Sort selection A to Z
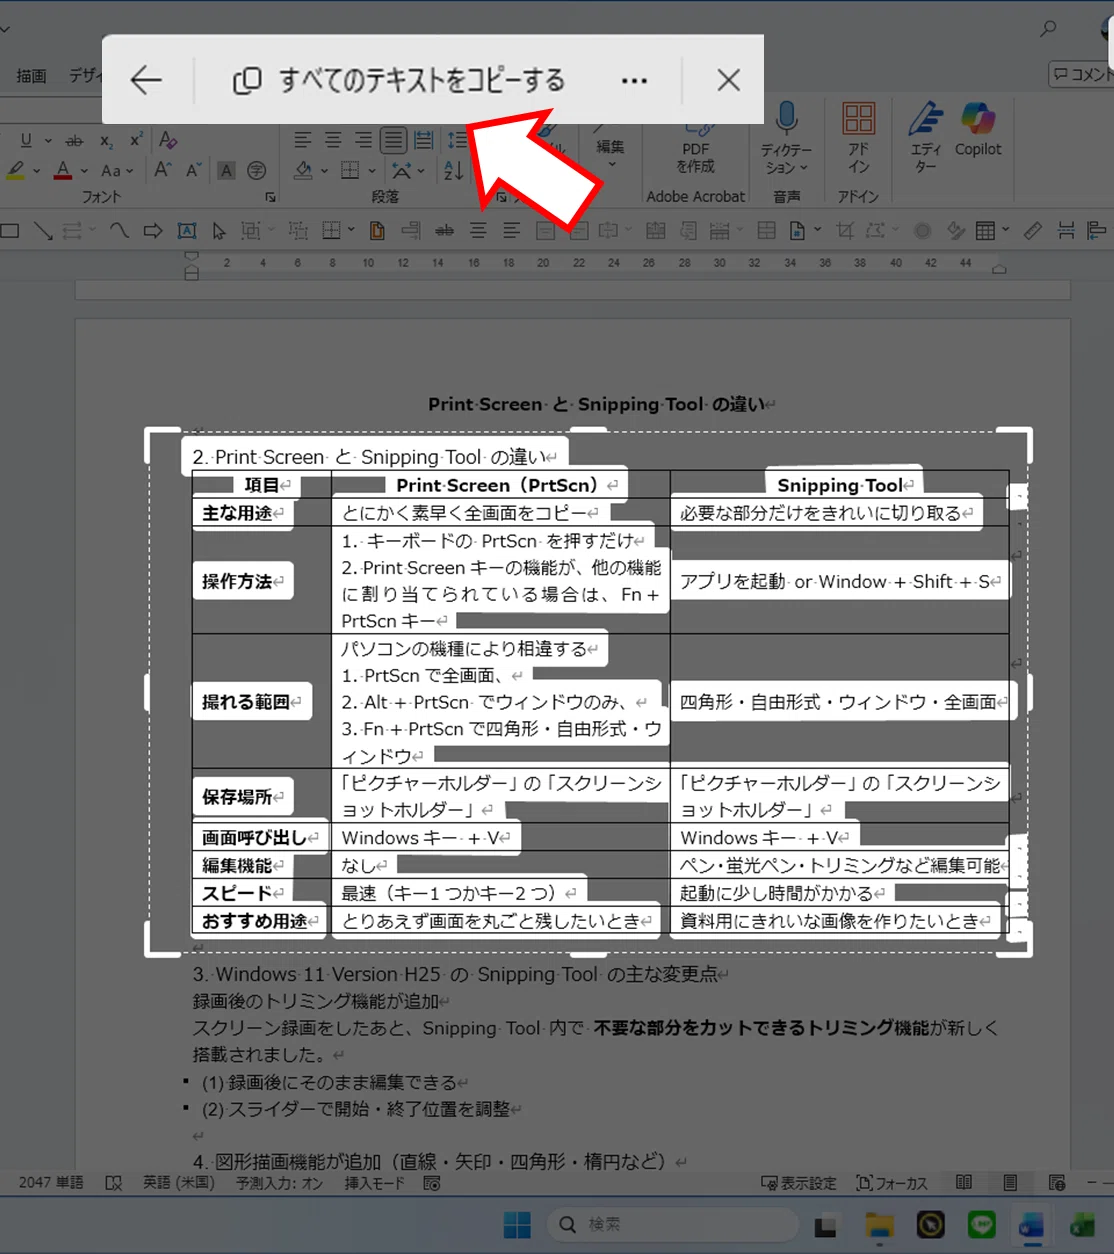This screenshot has height=1254, width=1114. point(453,171)
